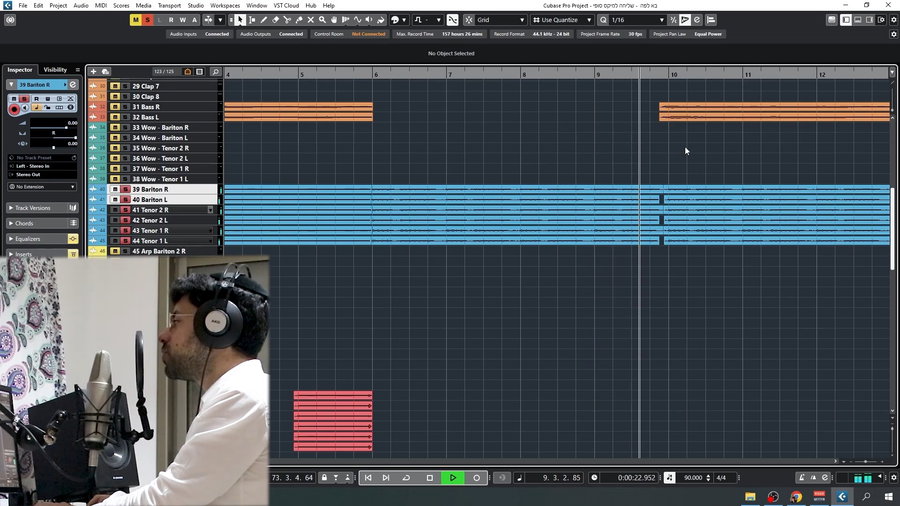The image size is (900, 506).
Task: Toggle the global Solo (S) state button
Action: pyautogui.click(x=148, y=20)
